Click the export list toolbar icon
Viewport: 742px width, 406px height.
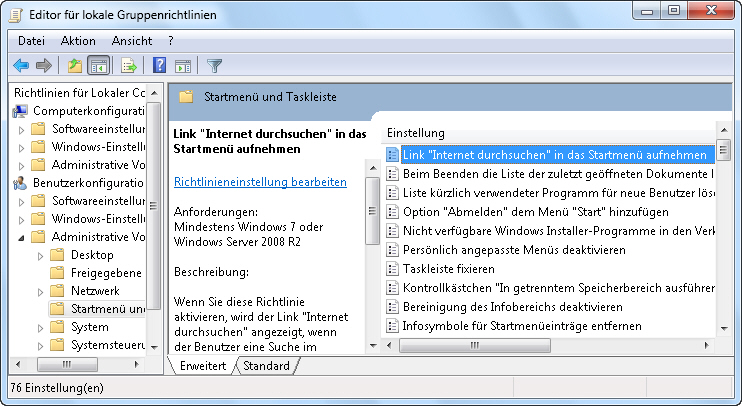pyautogui.click(x=128, y=66)
